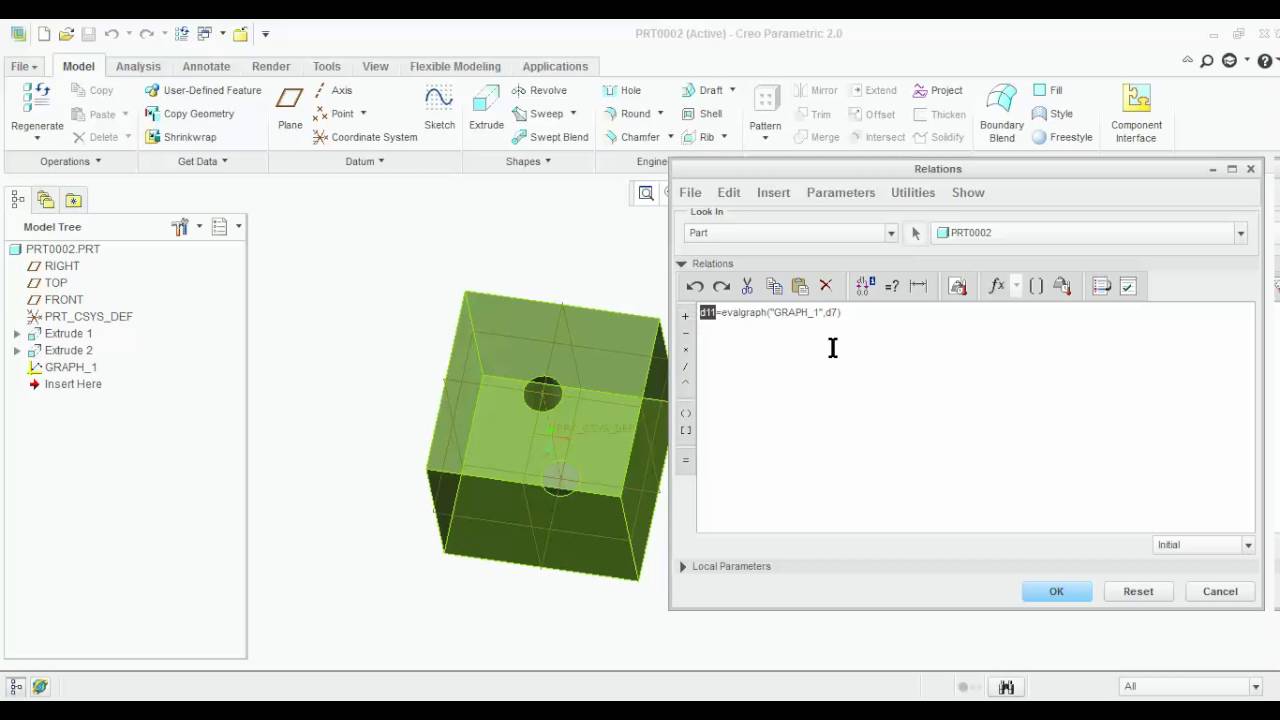Click the Shrinkwrap tool
1280x720 pixels.
181,137
